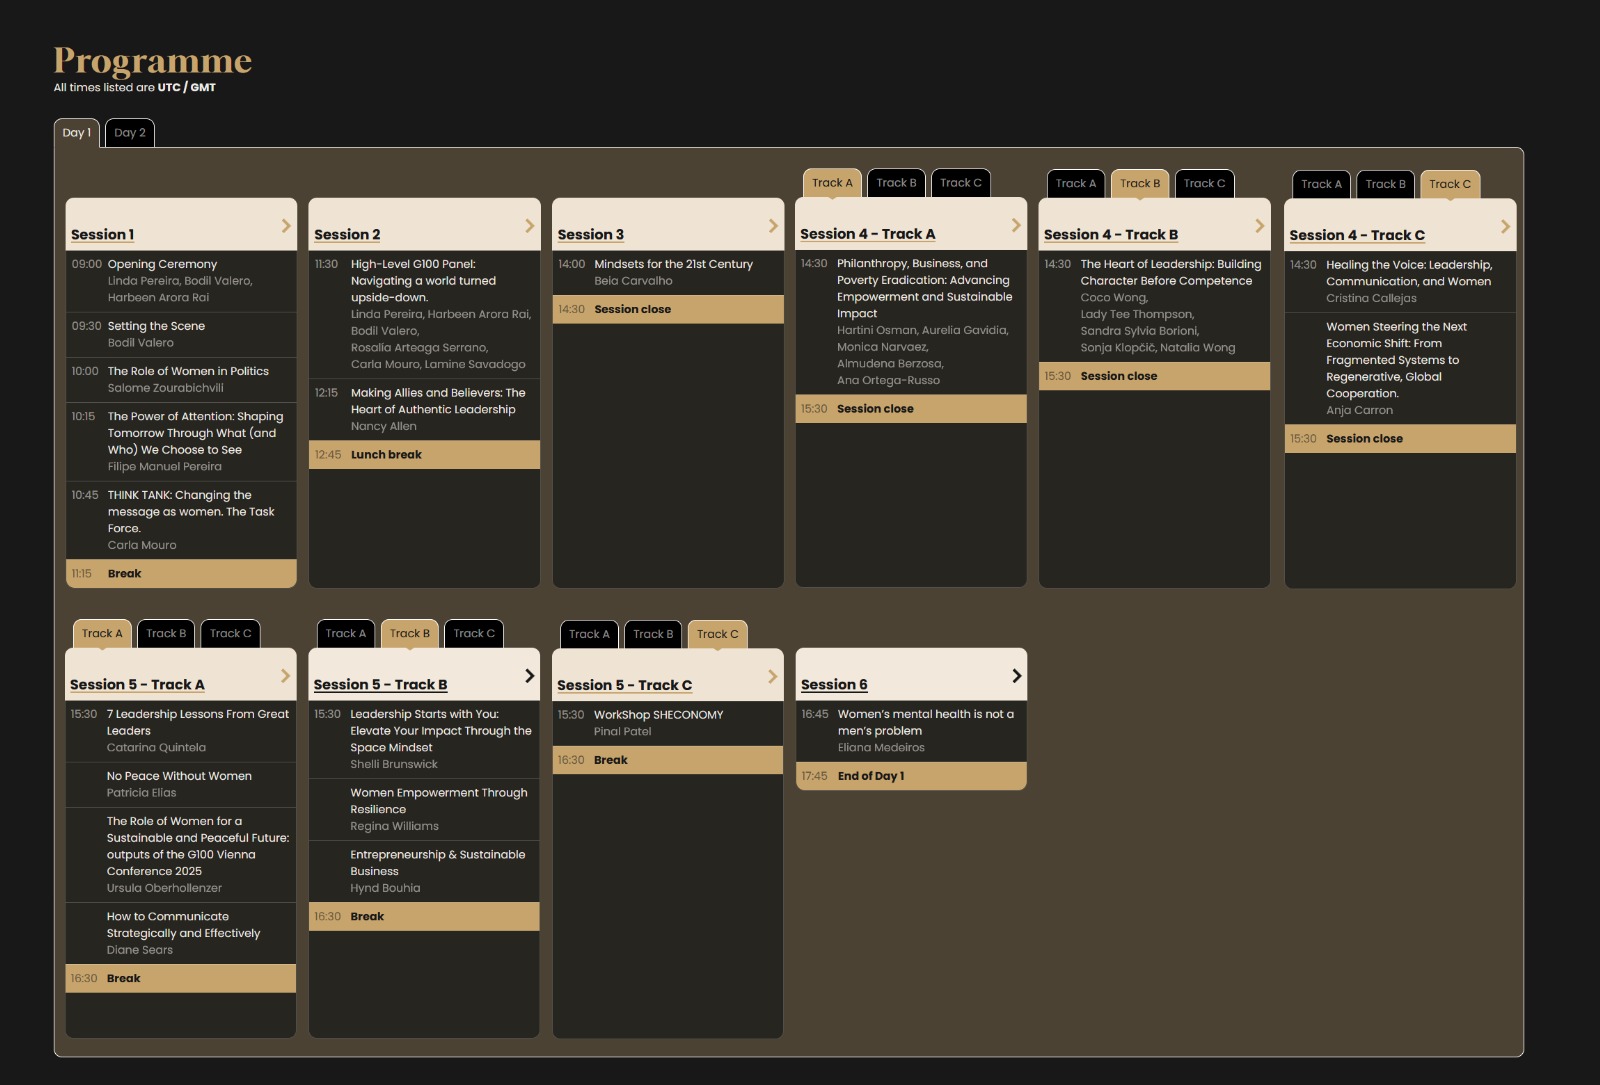Expand Session 4 - Track A chevron
This screenshot has height=1085, width=1600.
point(1016,225)
